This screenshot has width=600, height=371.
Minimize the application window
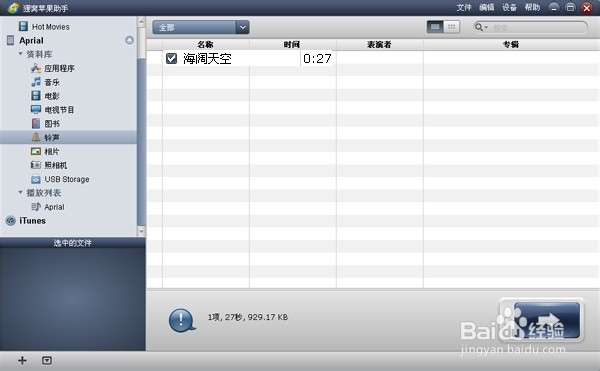(x=553, y=8)
